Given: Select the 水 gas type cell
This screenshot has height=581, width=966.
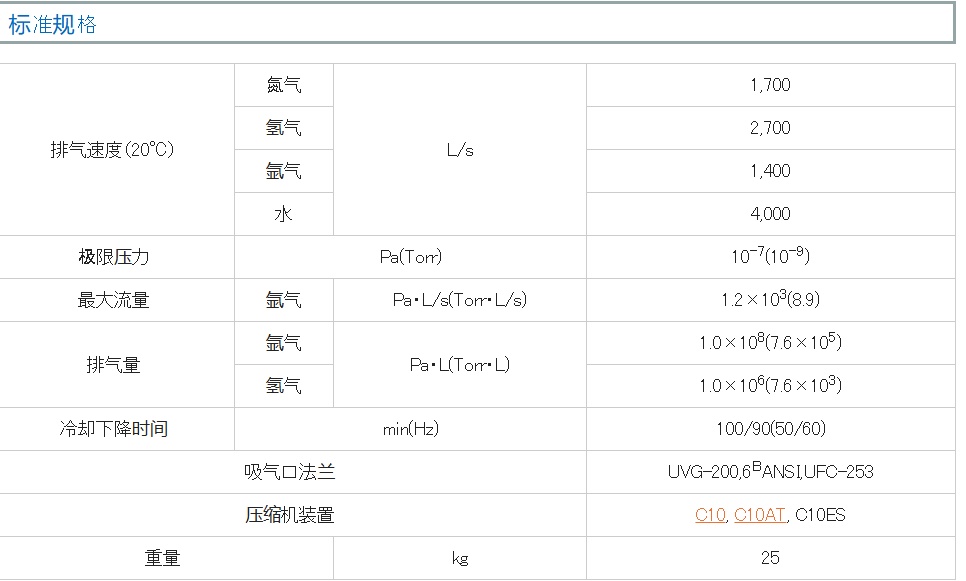Looking at the screenshot, I should coord(284,214).
